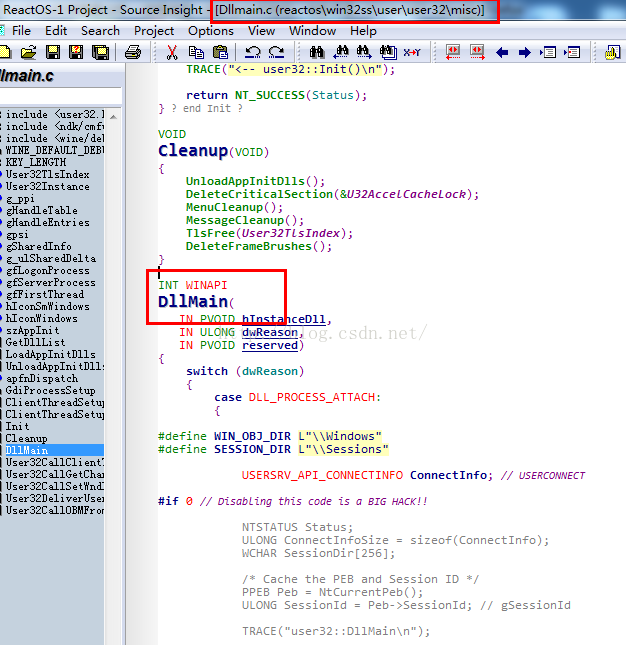Screen dimensions: 626x645
Task: Redo the last undone edit
Action: point(276,52)
